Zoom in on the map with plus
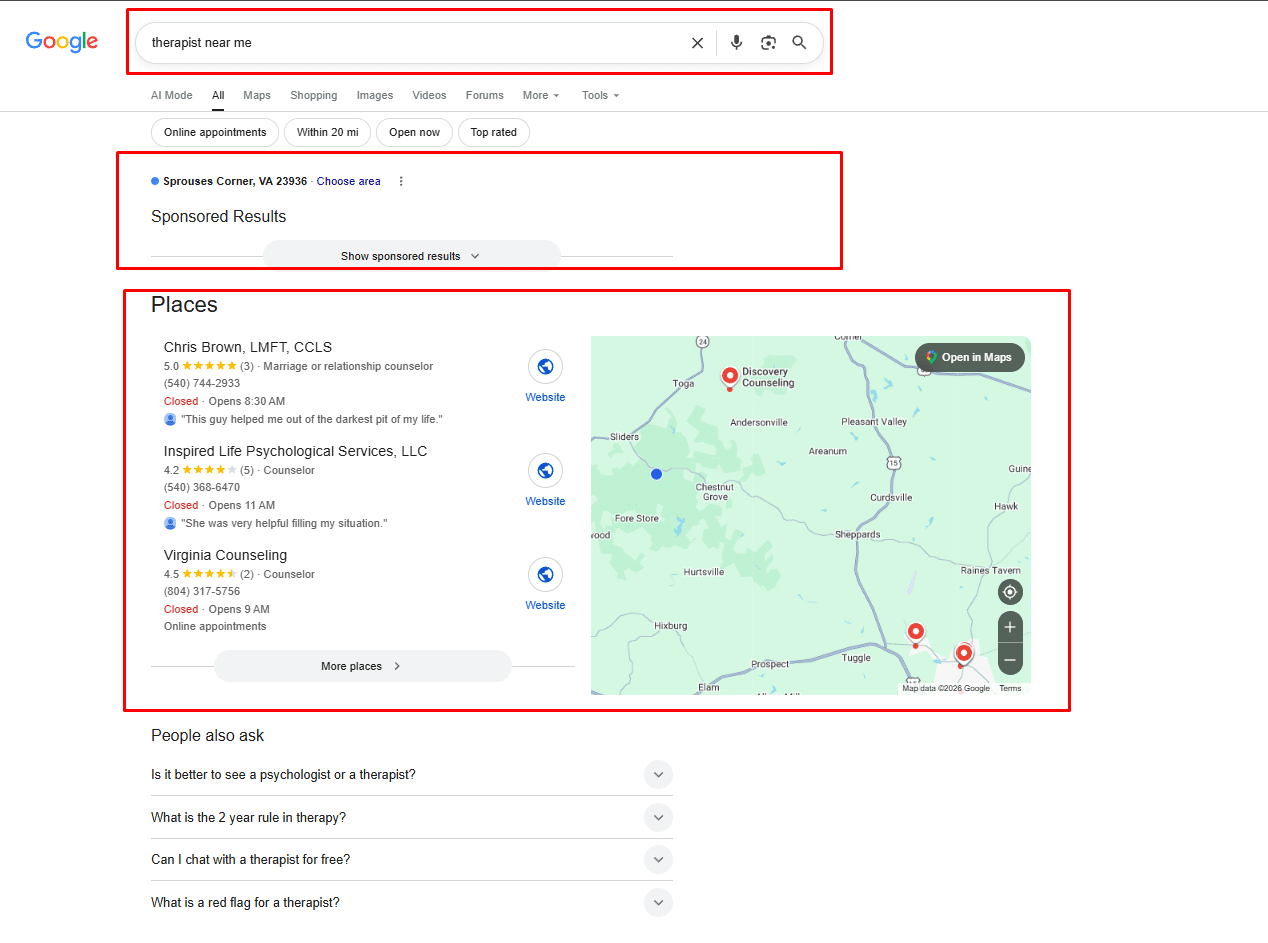The image size is (1268, 943). (1010, 627)
